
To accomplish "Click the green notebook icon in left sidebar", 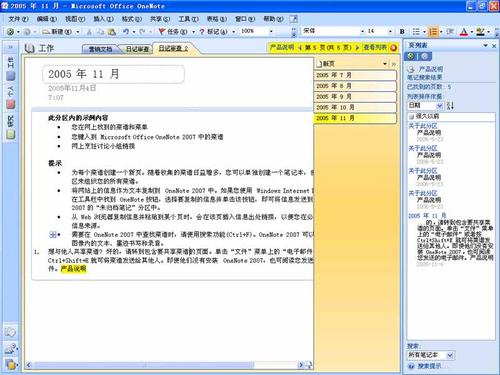I will pos(11,134).
